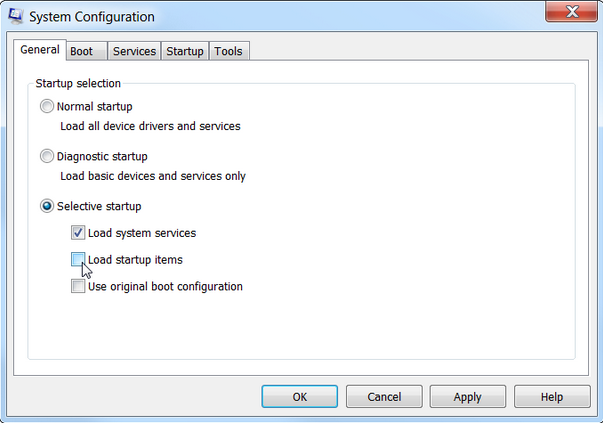Close the System Configuration window
Viewport: 603px width, 423px height.
tap(572, 12)
